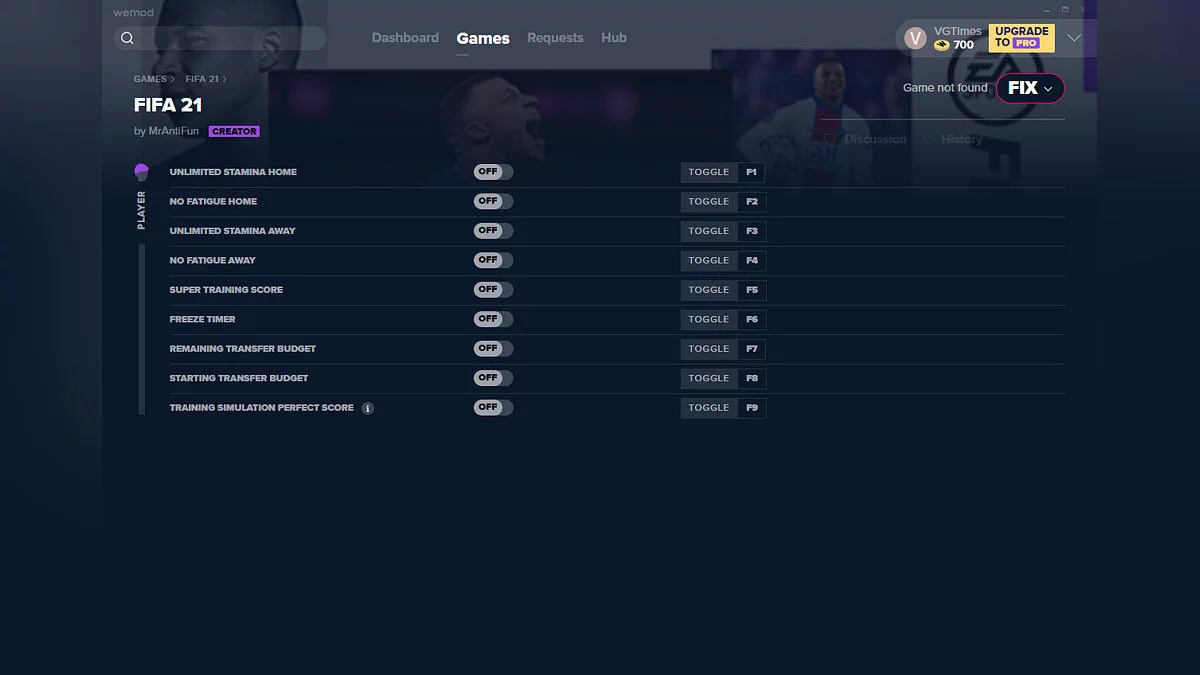1200x675 pixels.
Task: Enable Starting Transfer Budget switch
Action: (x=493, y=378)
